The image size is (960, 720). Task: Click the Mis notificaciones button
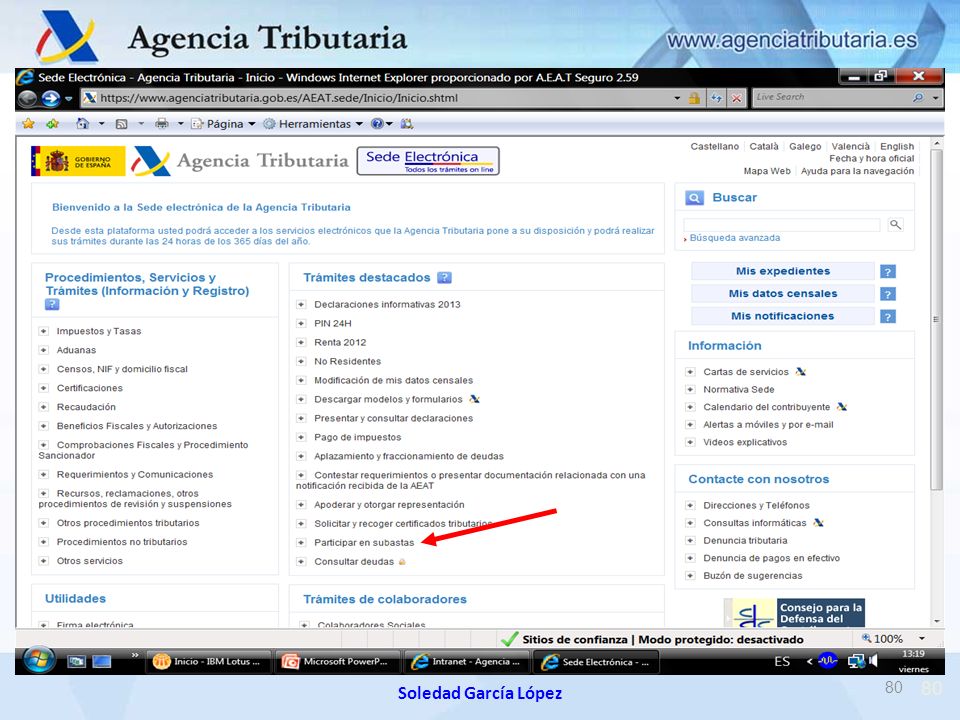coord(782,317)
